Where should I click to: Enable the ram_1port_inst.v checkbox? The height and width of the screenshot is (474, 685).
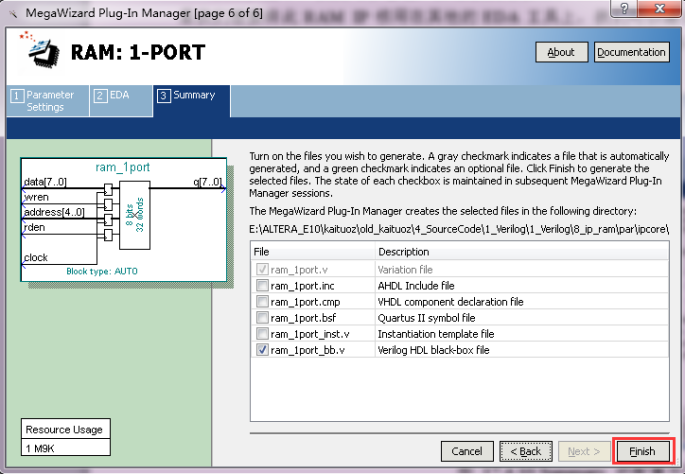pyautogui.click(x=262, y=334)
